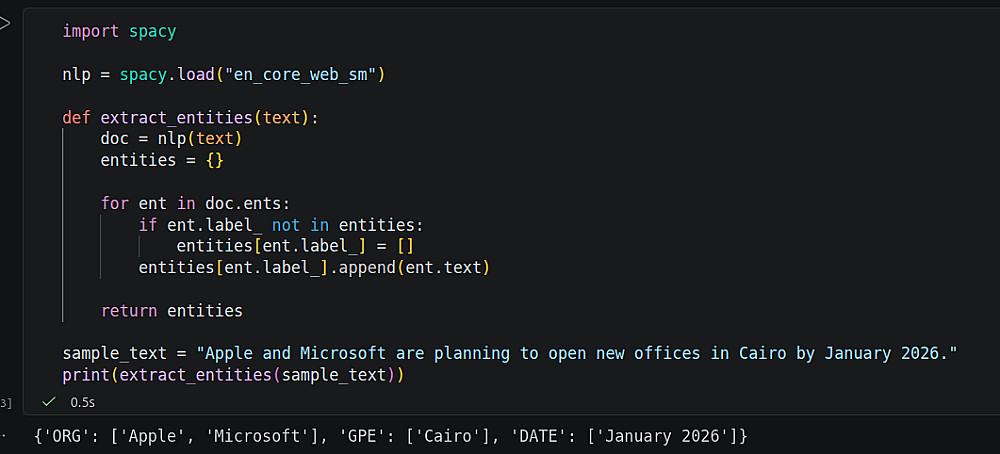Click the cell execution count number

[5, 402]
